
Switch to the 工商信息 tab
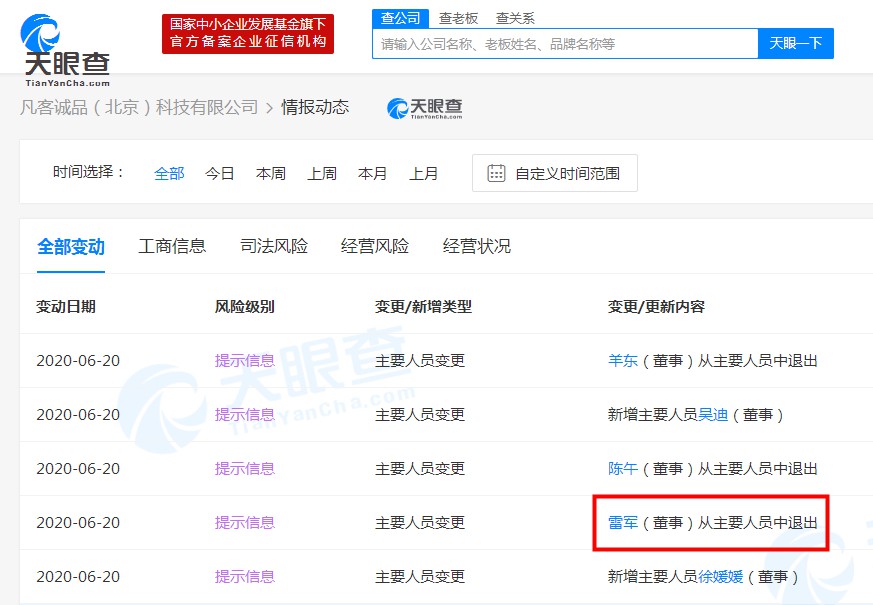172,246
